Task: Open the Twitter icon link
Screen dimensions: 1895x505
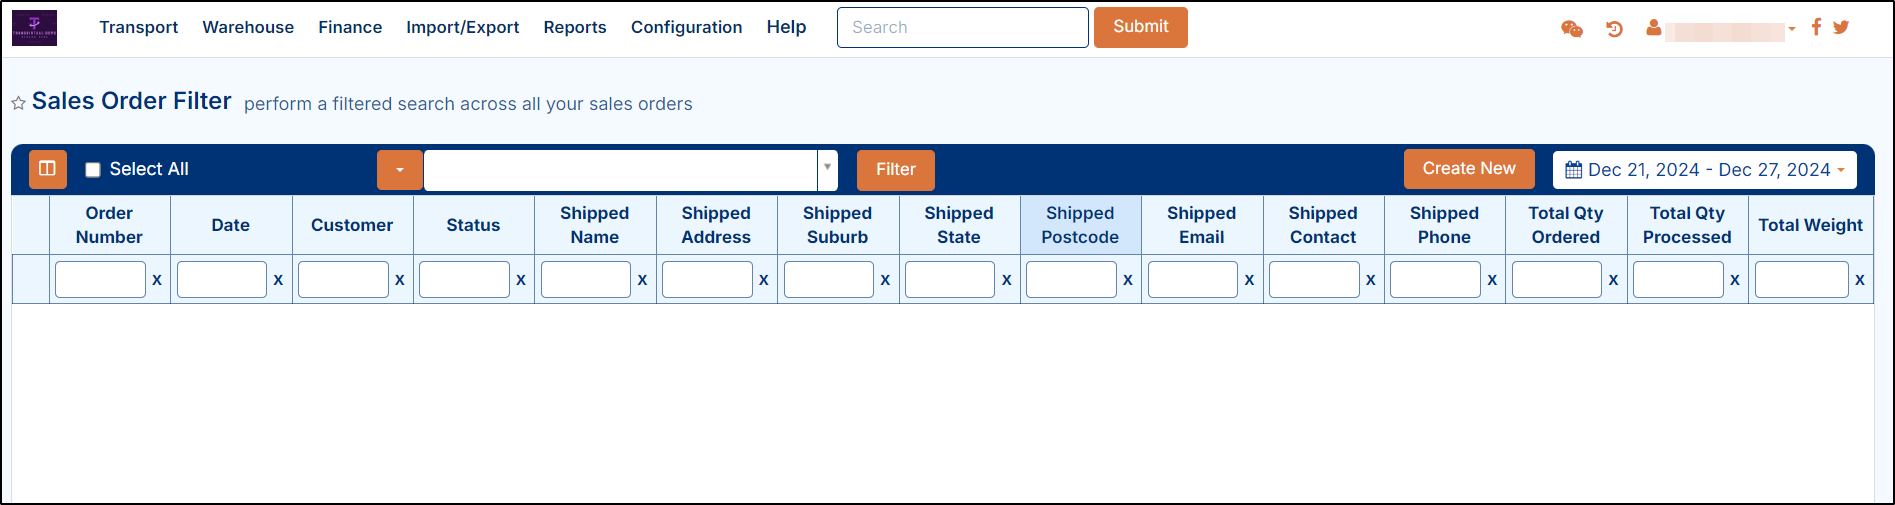Action: click(1841, 27)
